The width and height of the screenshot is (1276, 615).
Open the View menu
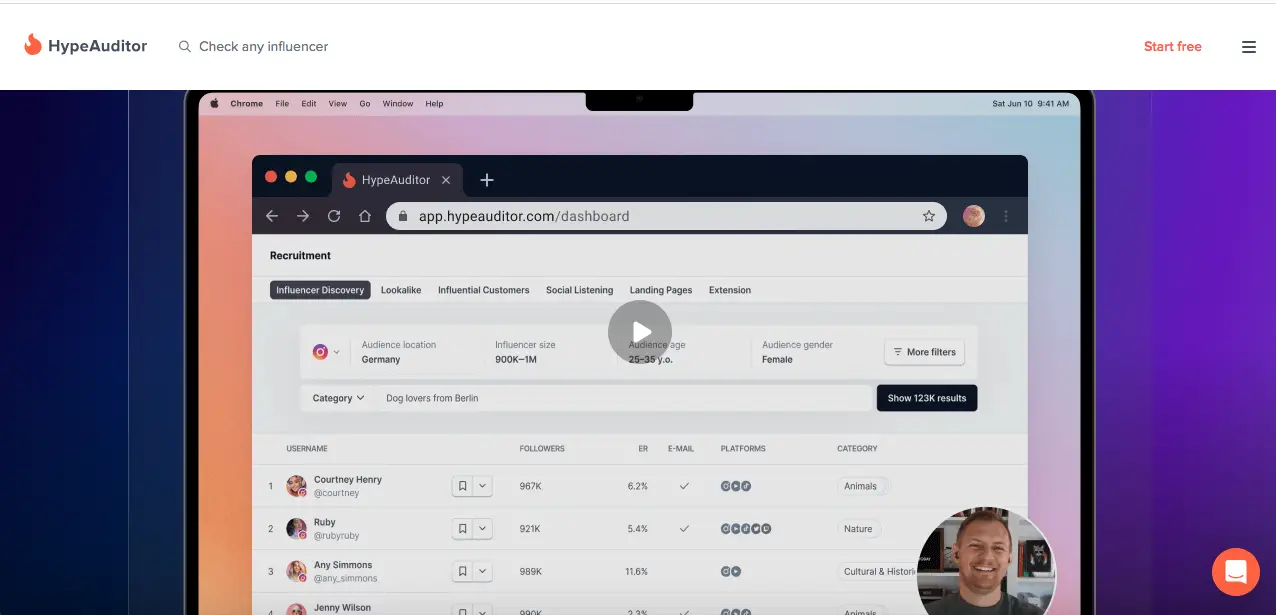pyautogui.click(x=338, y=103)
